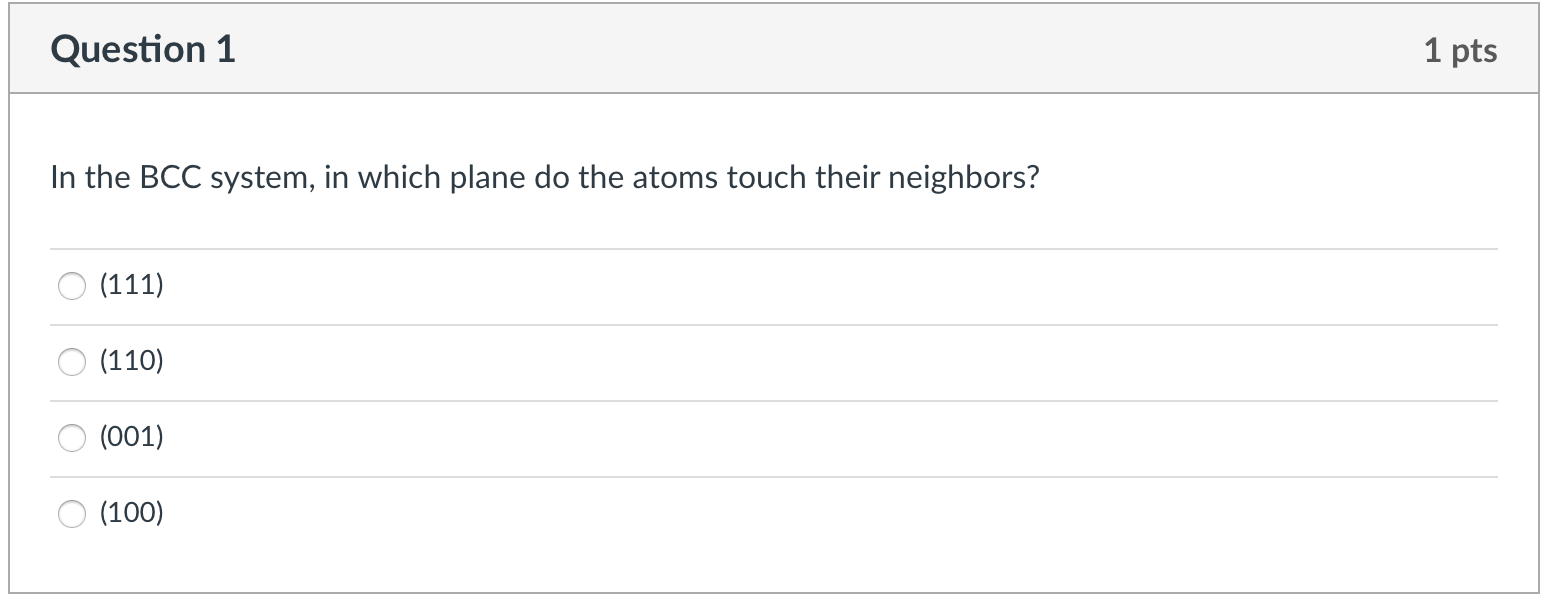Click the Question 1 header title
Image resolution: width=1548 pixels, height=600 pixels.
(x=143, y=48)
